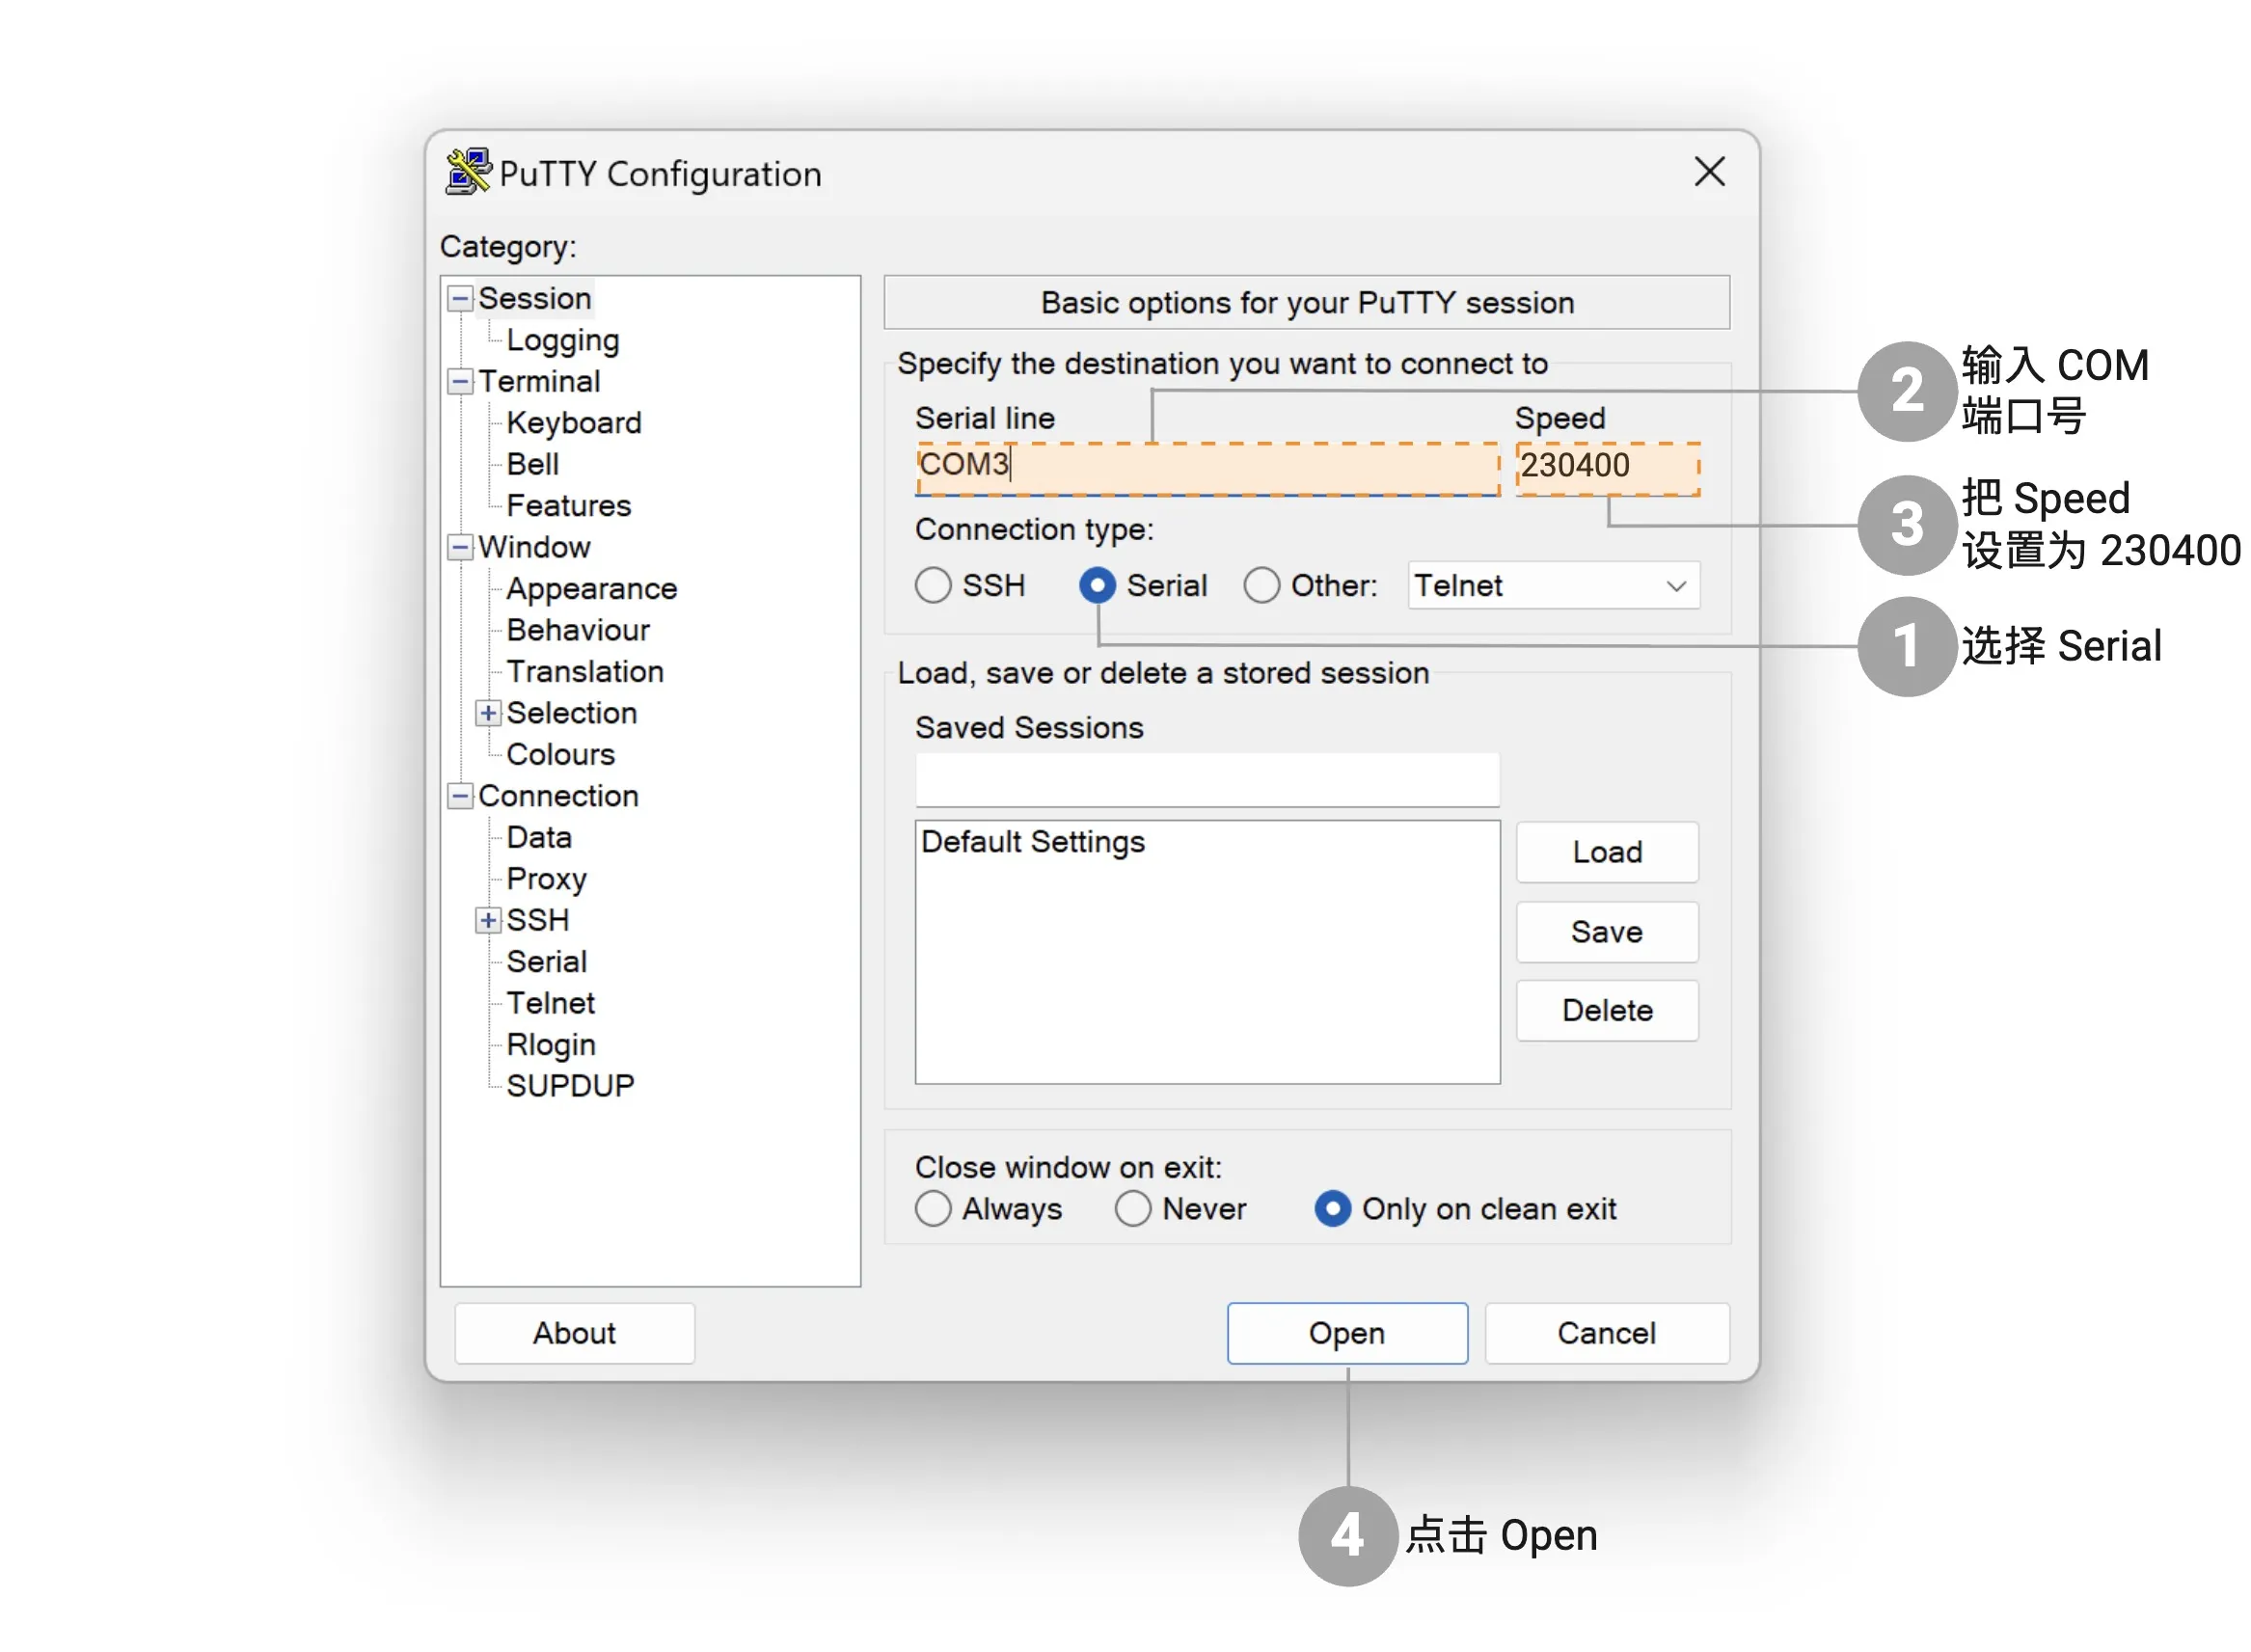Open the Colours settings category

tap(560, 755)
